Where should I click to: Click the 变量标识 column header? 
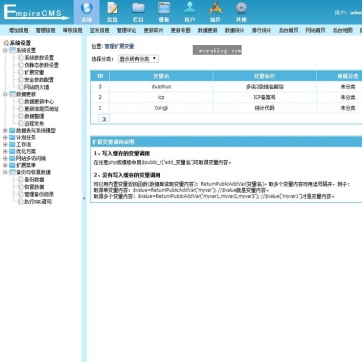(265, 76)
